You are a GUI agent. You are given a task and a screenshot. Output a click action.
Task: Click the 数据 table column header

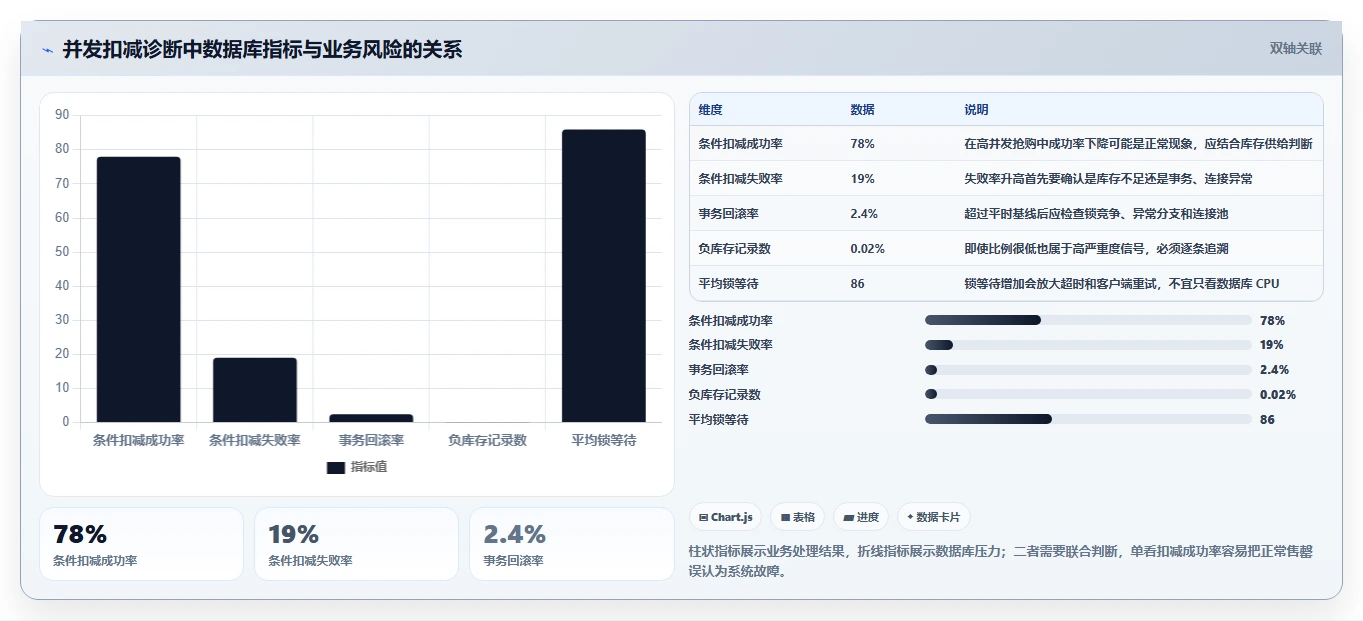pos(863,109)
